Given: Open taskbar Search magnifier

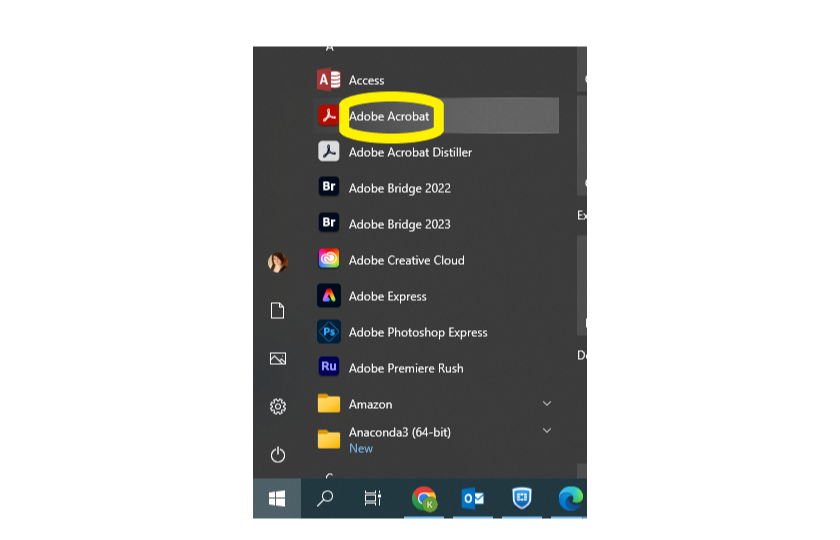Looking at the screenshot, I should pyautogui.click(x=325, y=499).
